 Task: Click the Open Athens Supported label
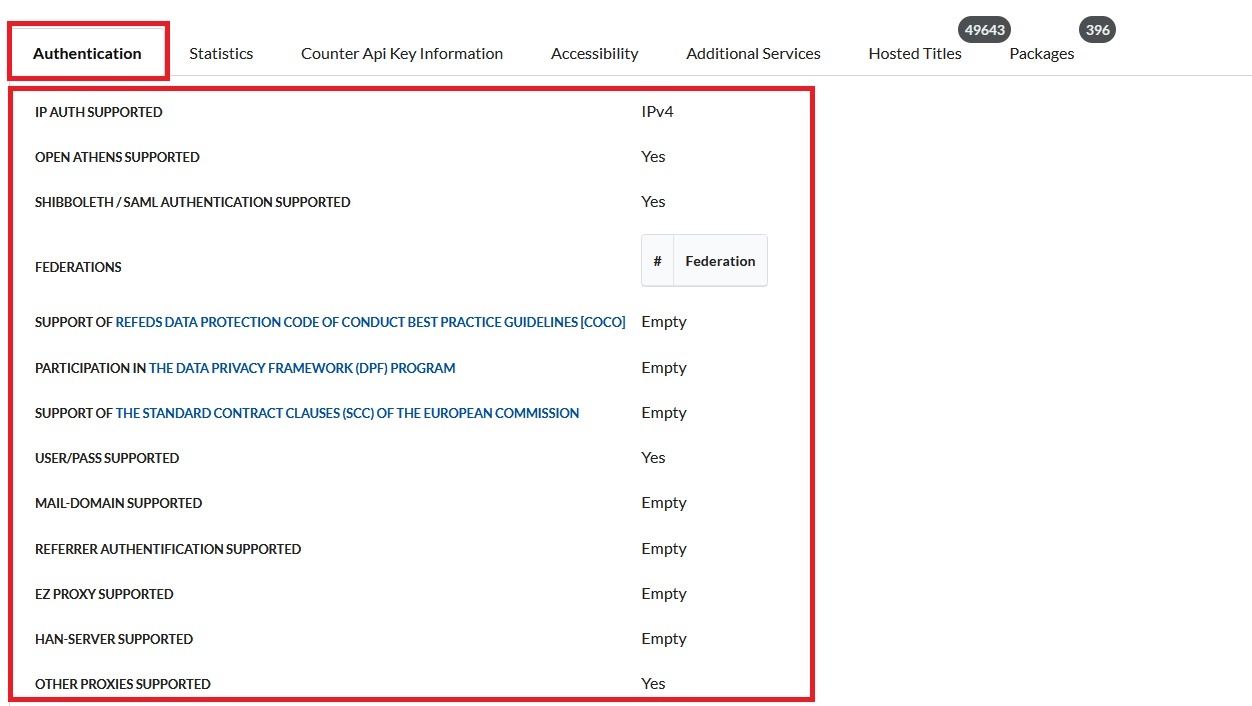point(117,157)
